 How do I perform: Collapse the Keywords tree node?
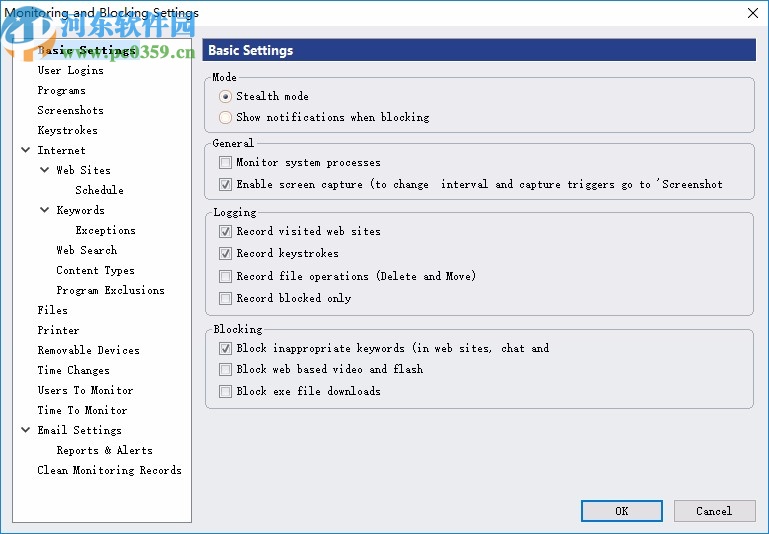pyautogui.click(x=45, y=210)
